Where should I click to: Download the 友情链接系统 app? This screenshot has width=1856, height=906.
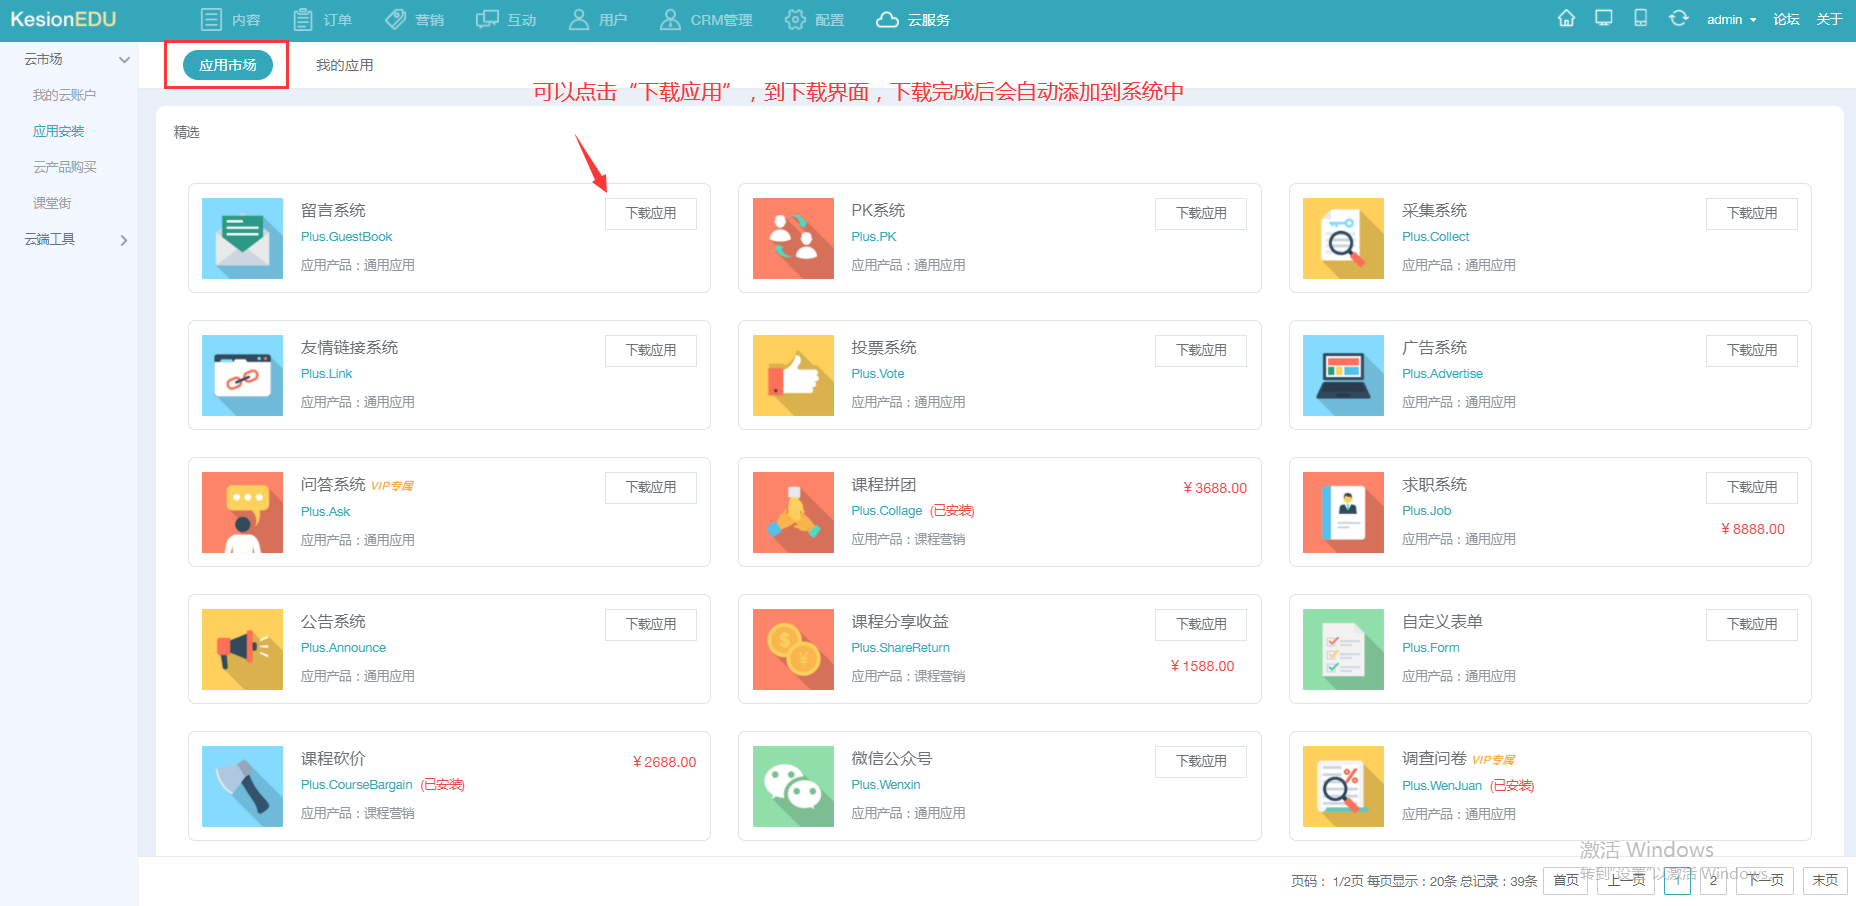pos(651,350)
